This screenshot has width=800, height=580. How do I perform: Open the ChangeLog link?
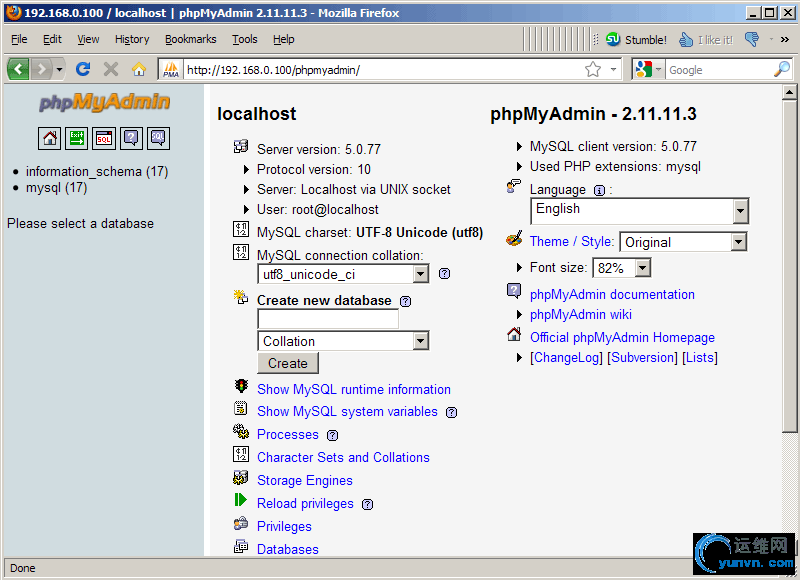coord(566,358)
